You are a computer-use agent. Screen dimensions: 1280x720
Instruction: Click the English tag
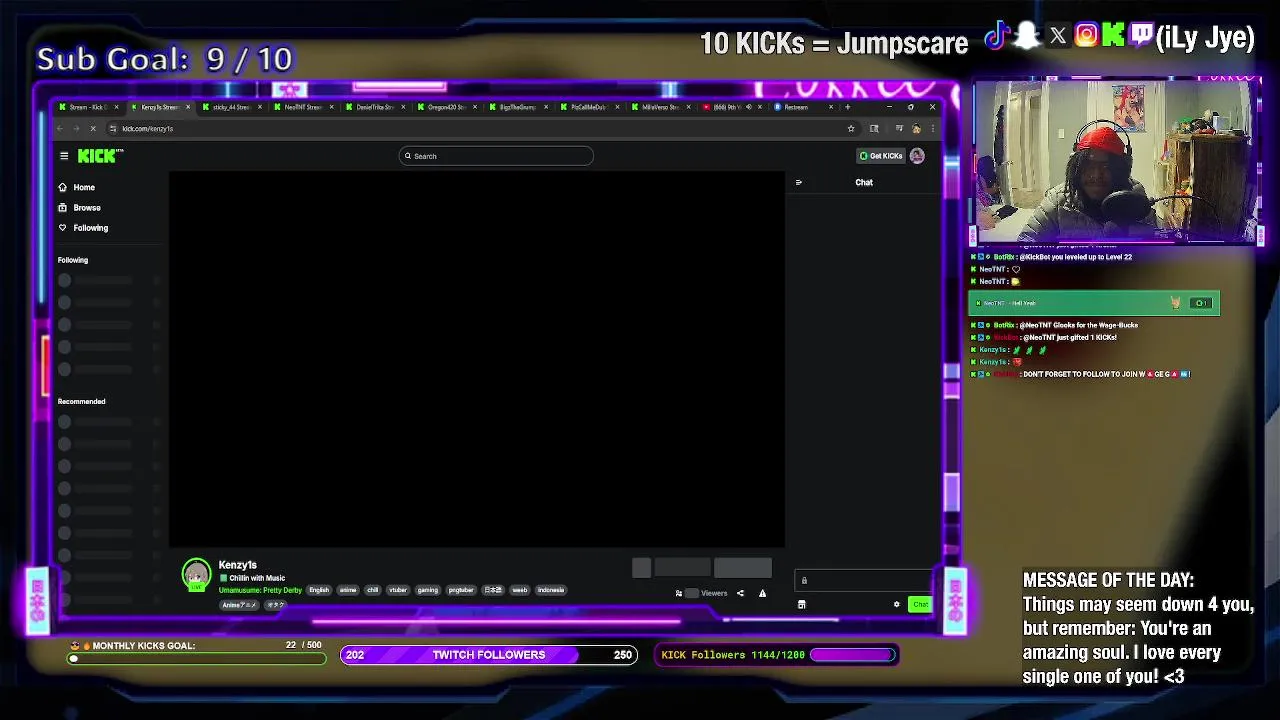pyautogui.click(x=319, y=590)
